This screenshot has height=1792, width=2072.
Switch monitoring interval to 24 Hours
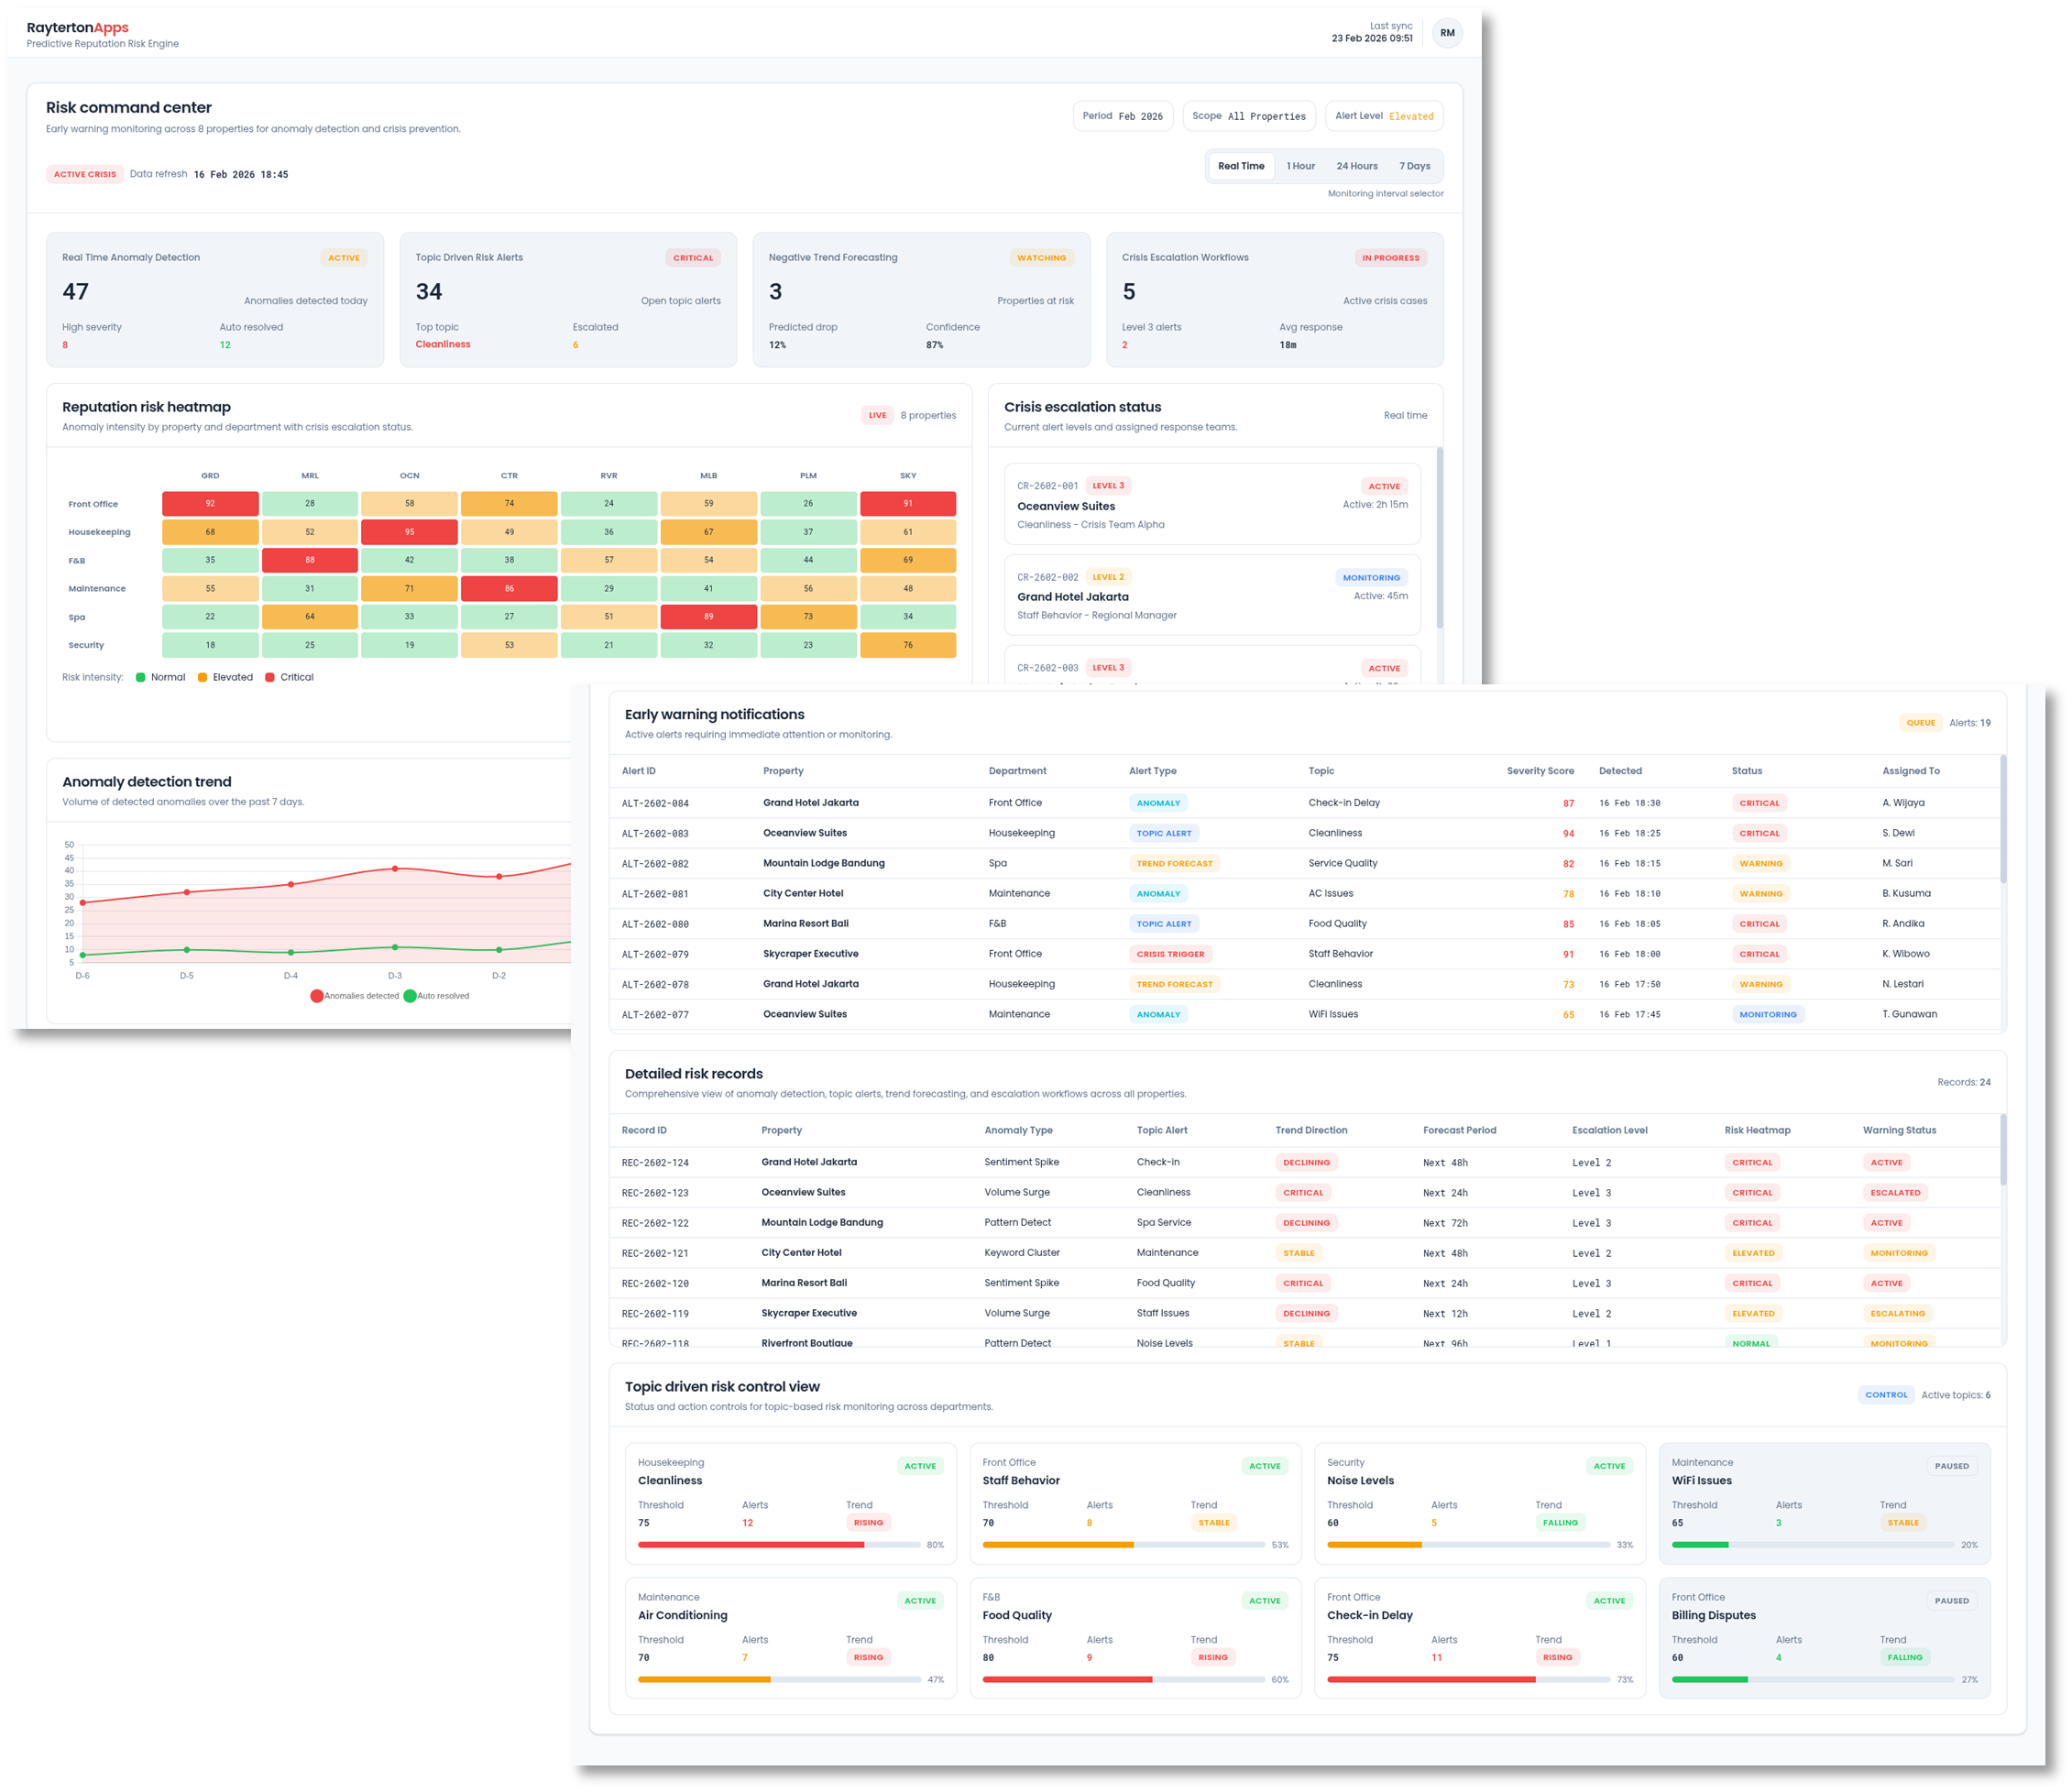[x=1357, y=165]
